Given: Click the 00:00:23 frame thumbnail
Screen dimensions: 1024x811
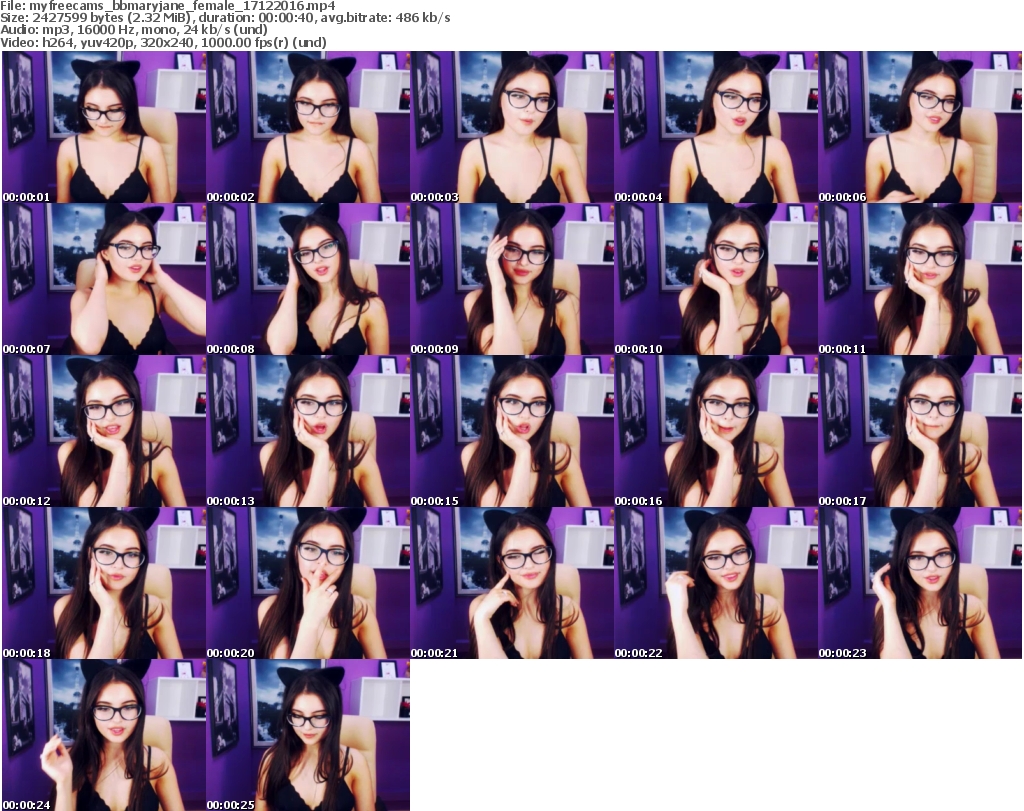Looking at the screenshot, I should tap(920, 584).
